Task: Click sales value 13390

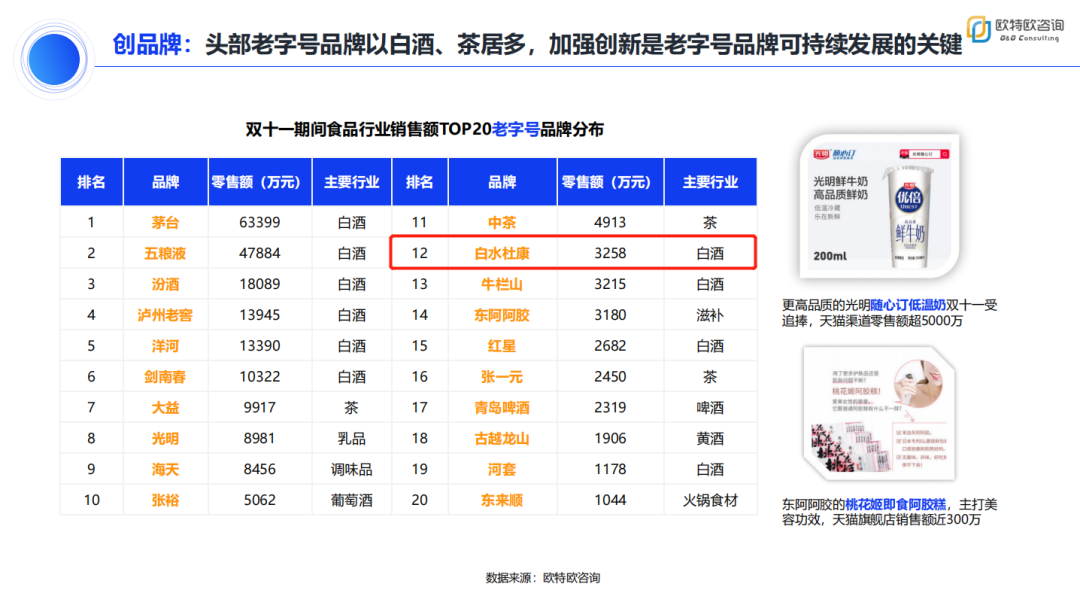Action: [260, 346]
